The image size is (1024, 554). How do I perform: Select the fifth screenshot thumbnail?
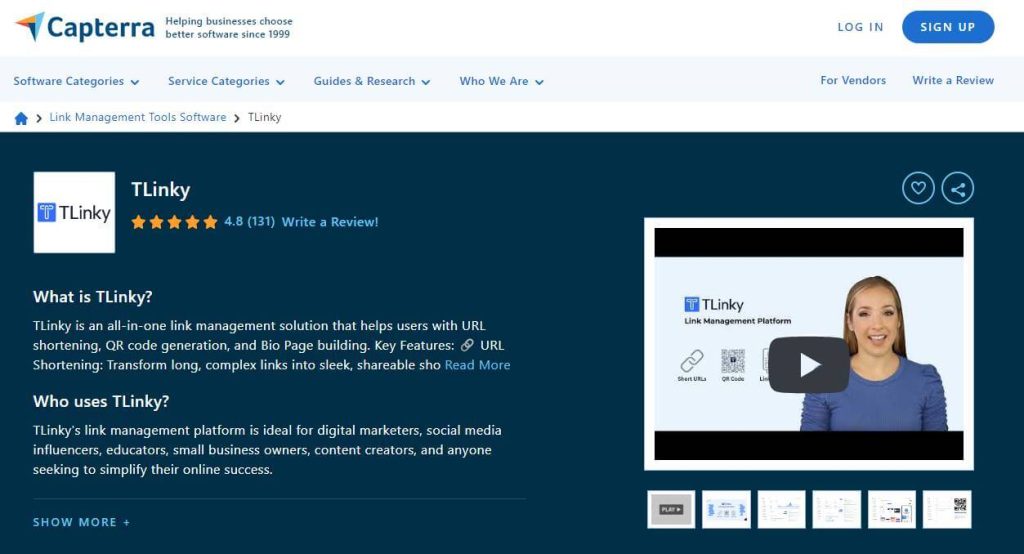[x=892, y=510]
